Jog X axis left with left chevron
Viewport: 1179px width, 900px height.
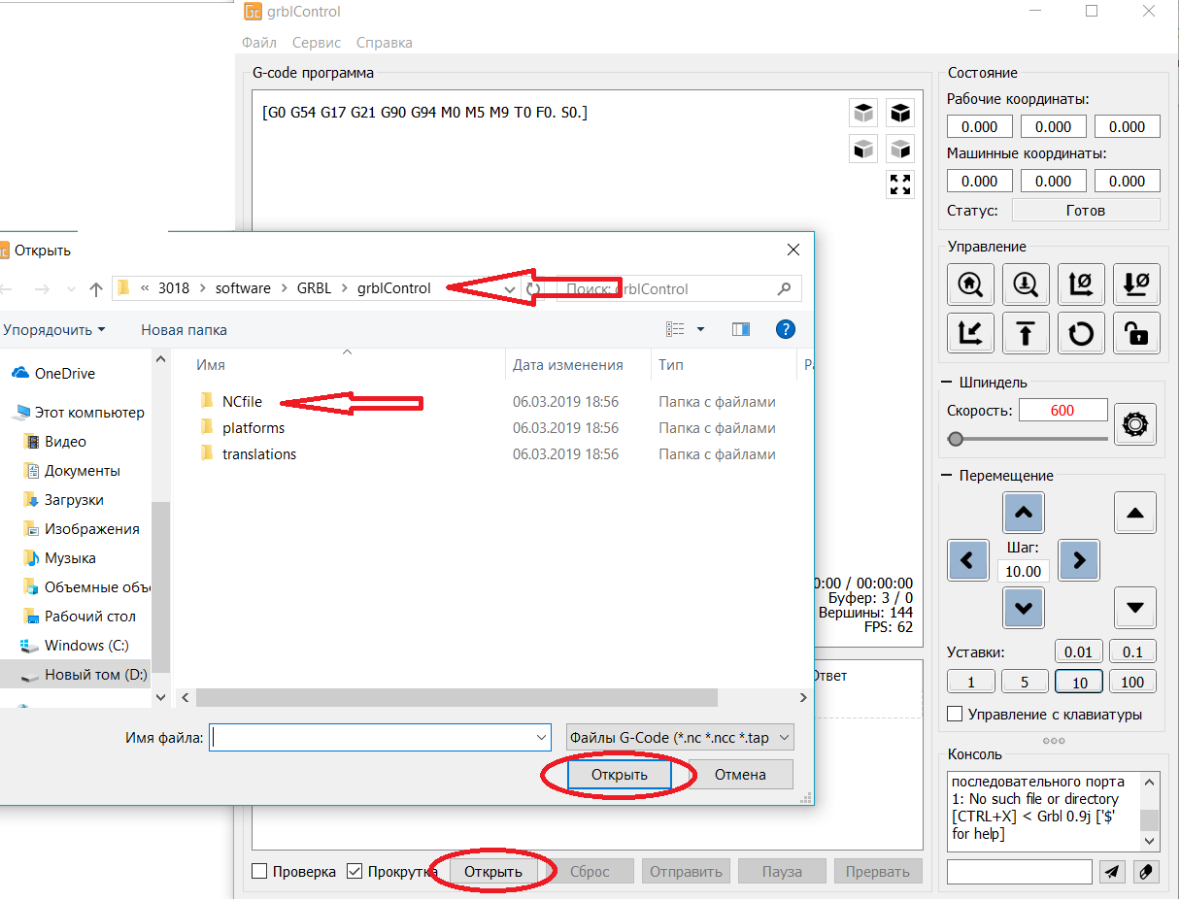[x=968, y=560]
